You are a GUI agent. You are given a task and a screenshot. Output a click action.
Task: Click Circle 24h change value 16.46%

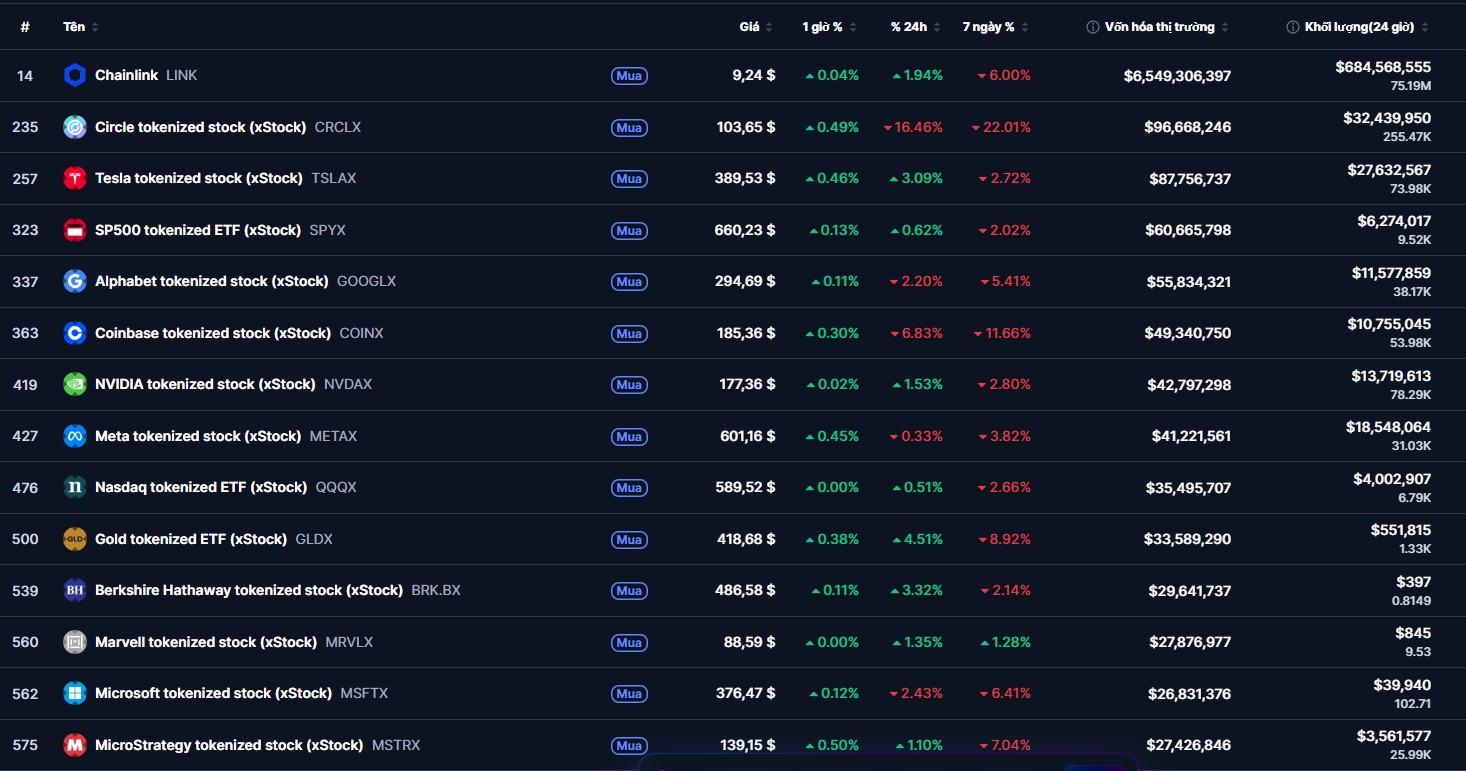click(913, 127)
